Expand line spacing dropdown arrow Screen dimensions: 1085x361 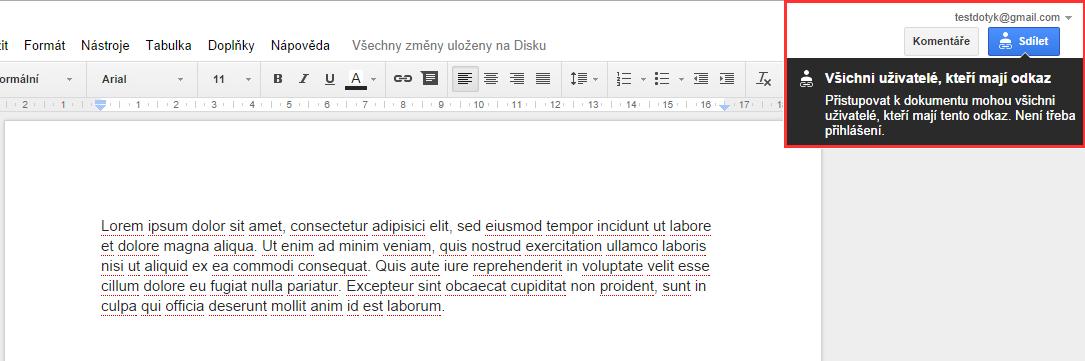point(595,80)
